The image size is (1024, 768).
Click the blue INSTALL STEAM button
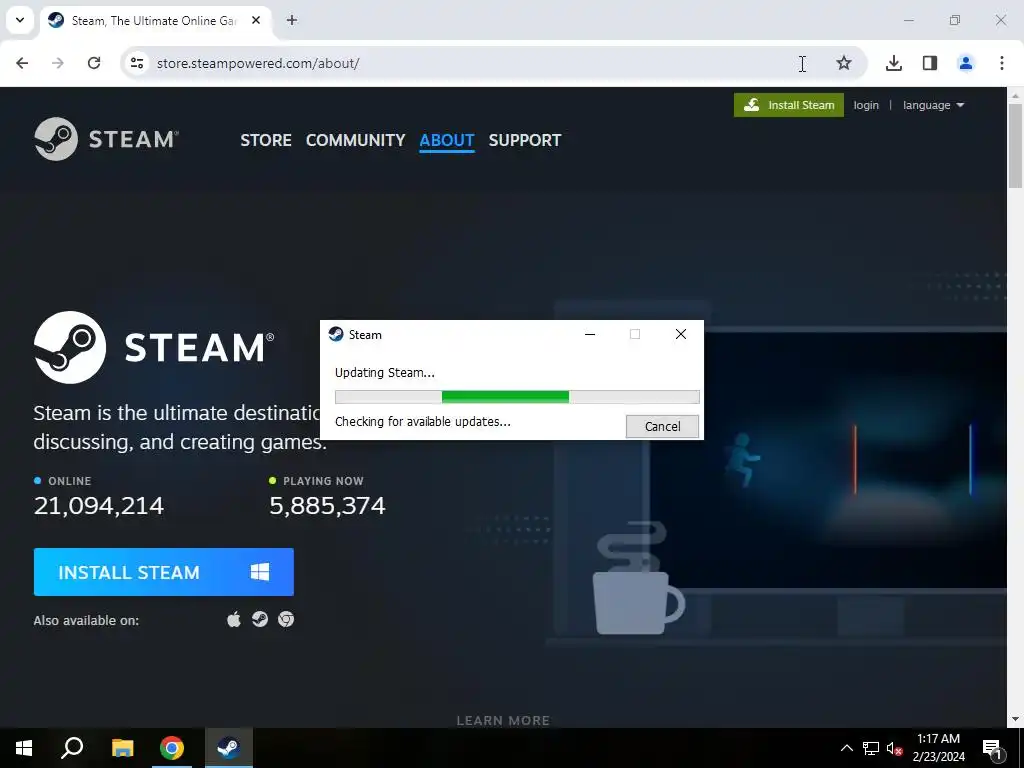coord(164,572)
